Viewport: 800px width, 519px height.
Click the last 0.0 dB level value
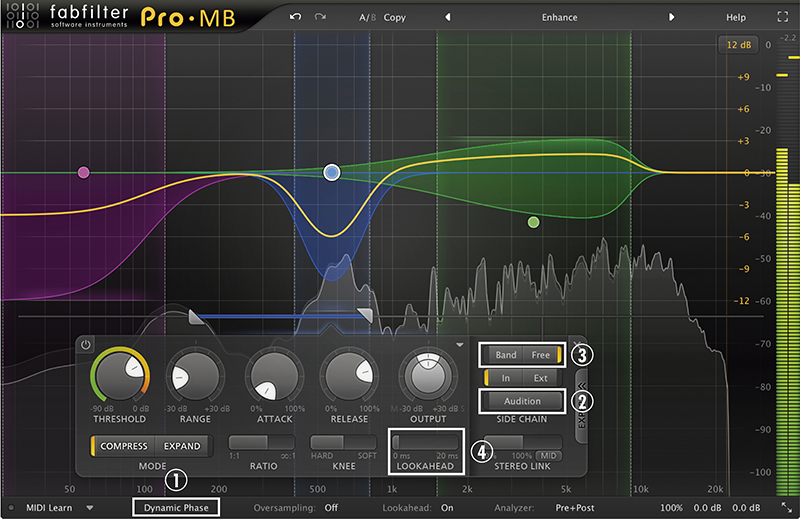pyautogui.click(x=746, y=508)
